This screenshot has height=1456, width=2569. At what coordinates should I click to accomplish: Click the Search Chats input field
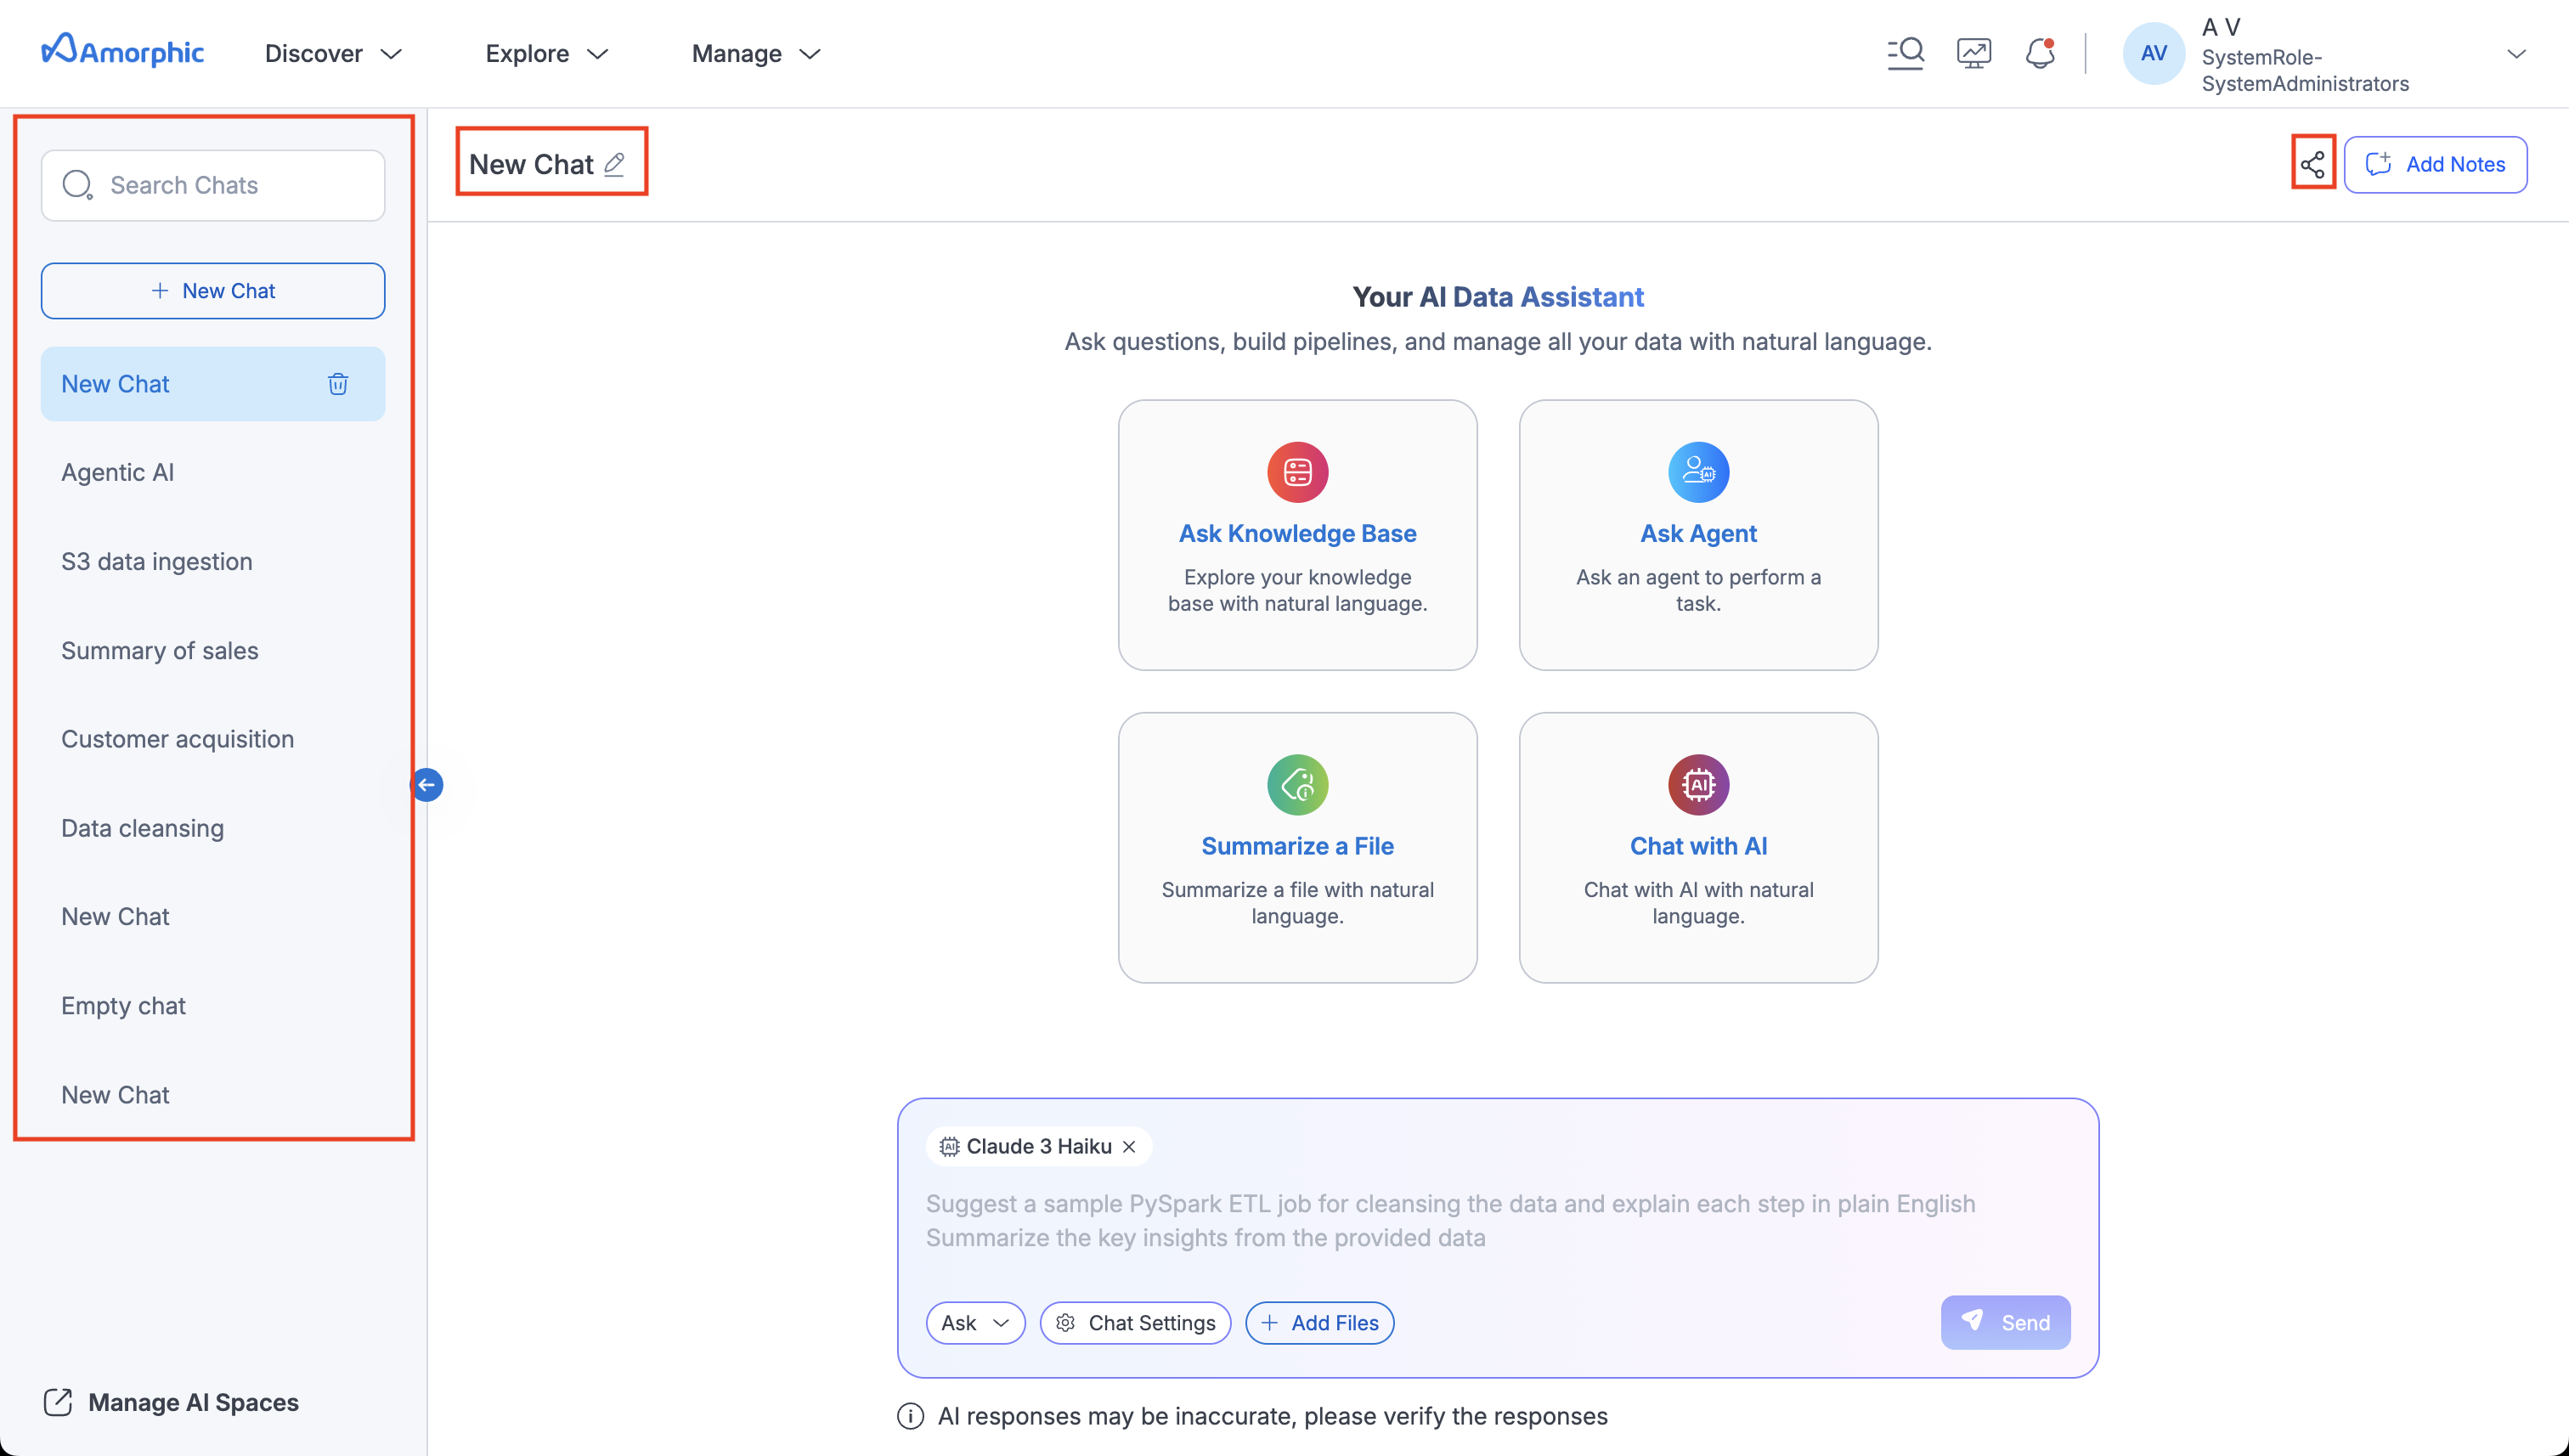point(213,185)
